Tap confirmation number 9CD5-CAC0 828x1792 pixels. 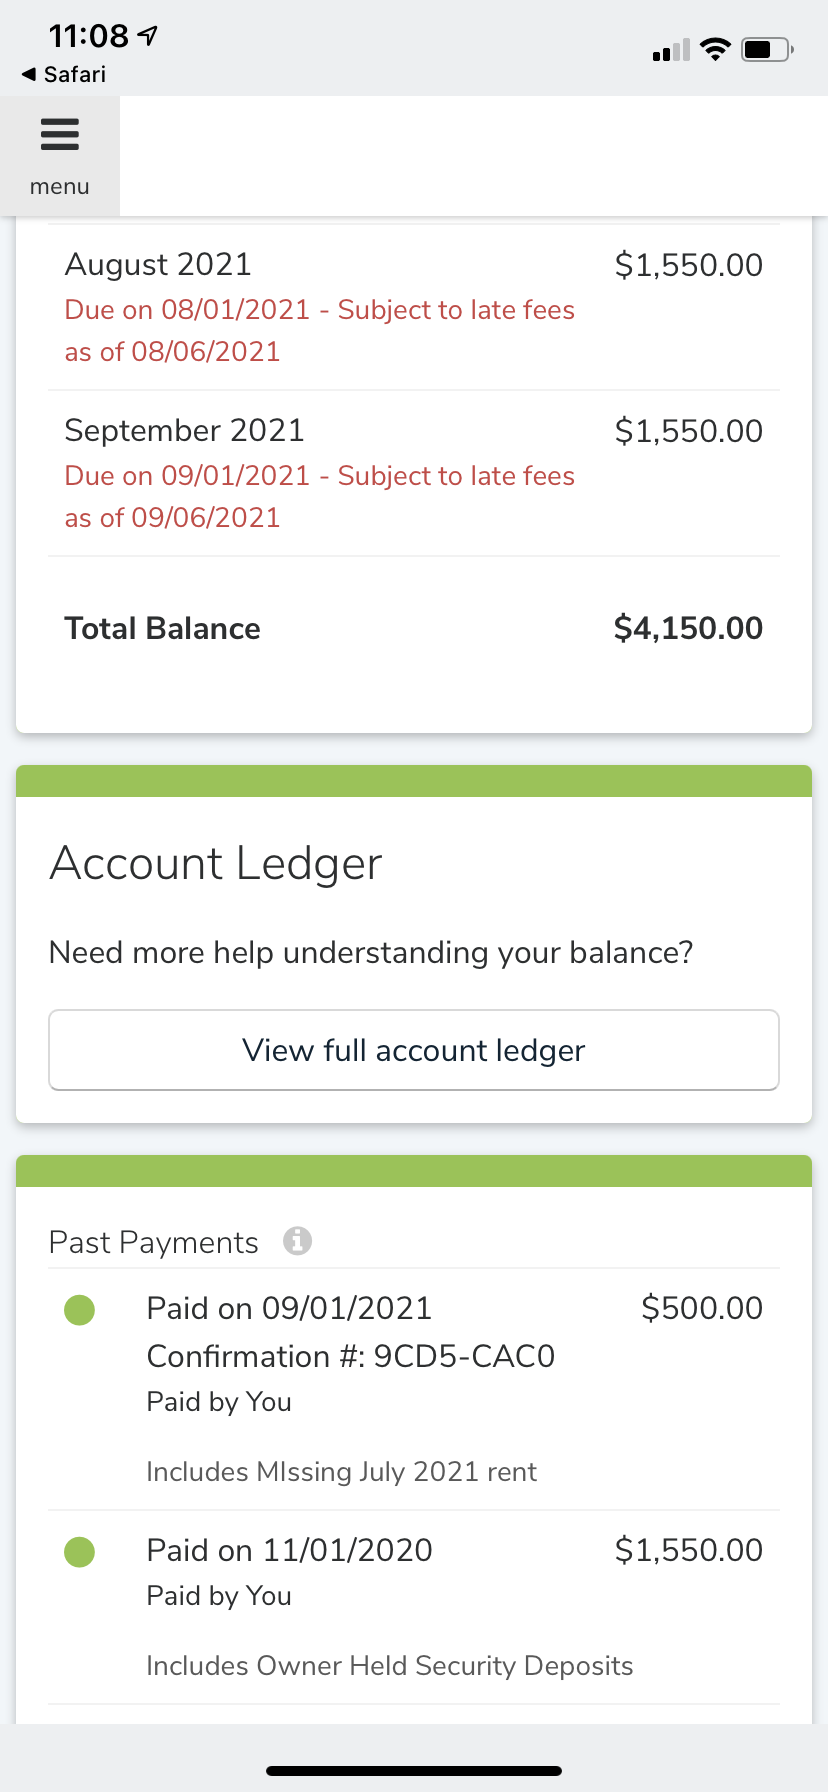464,1356
